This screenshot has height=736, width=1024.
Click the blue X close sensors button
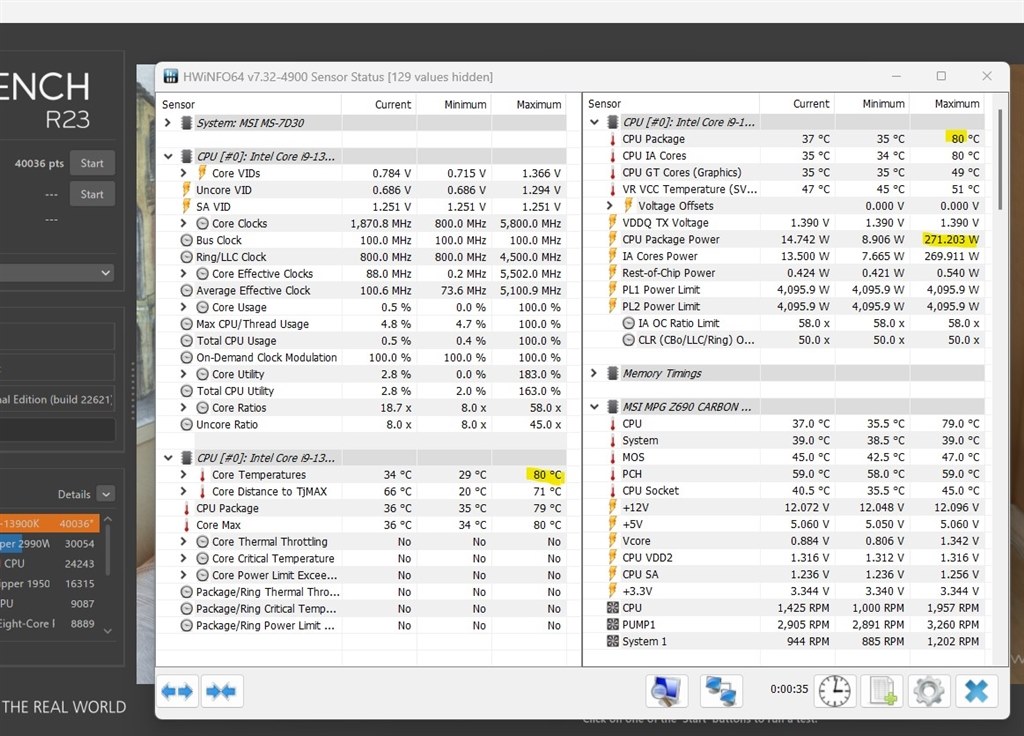click(x=976, y=691)
